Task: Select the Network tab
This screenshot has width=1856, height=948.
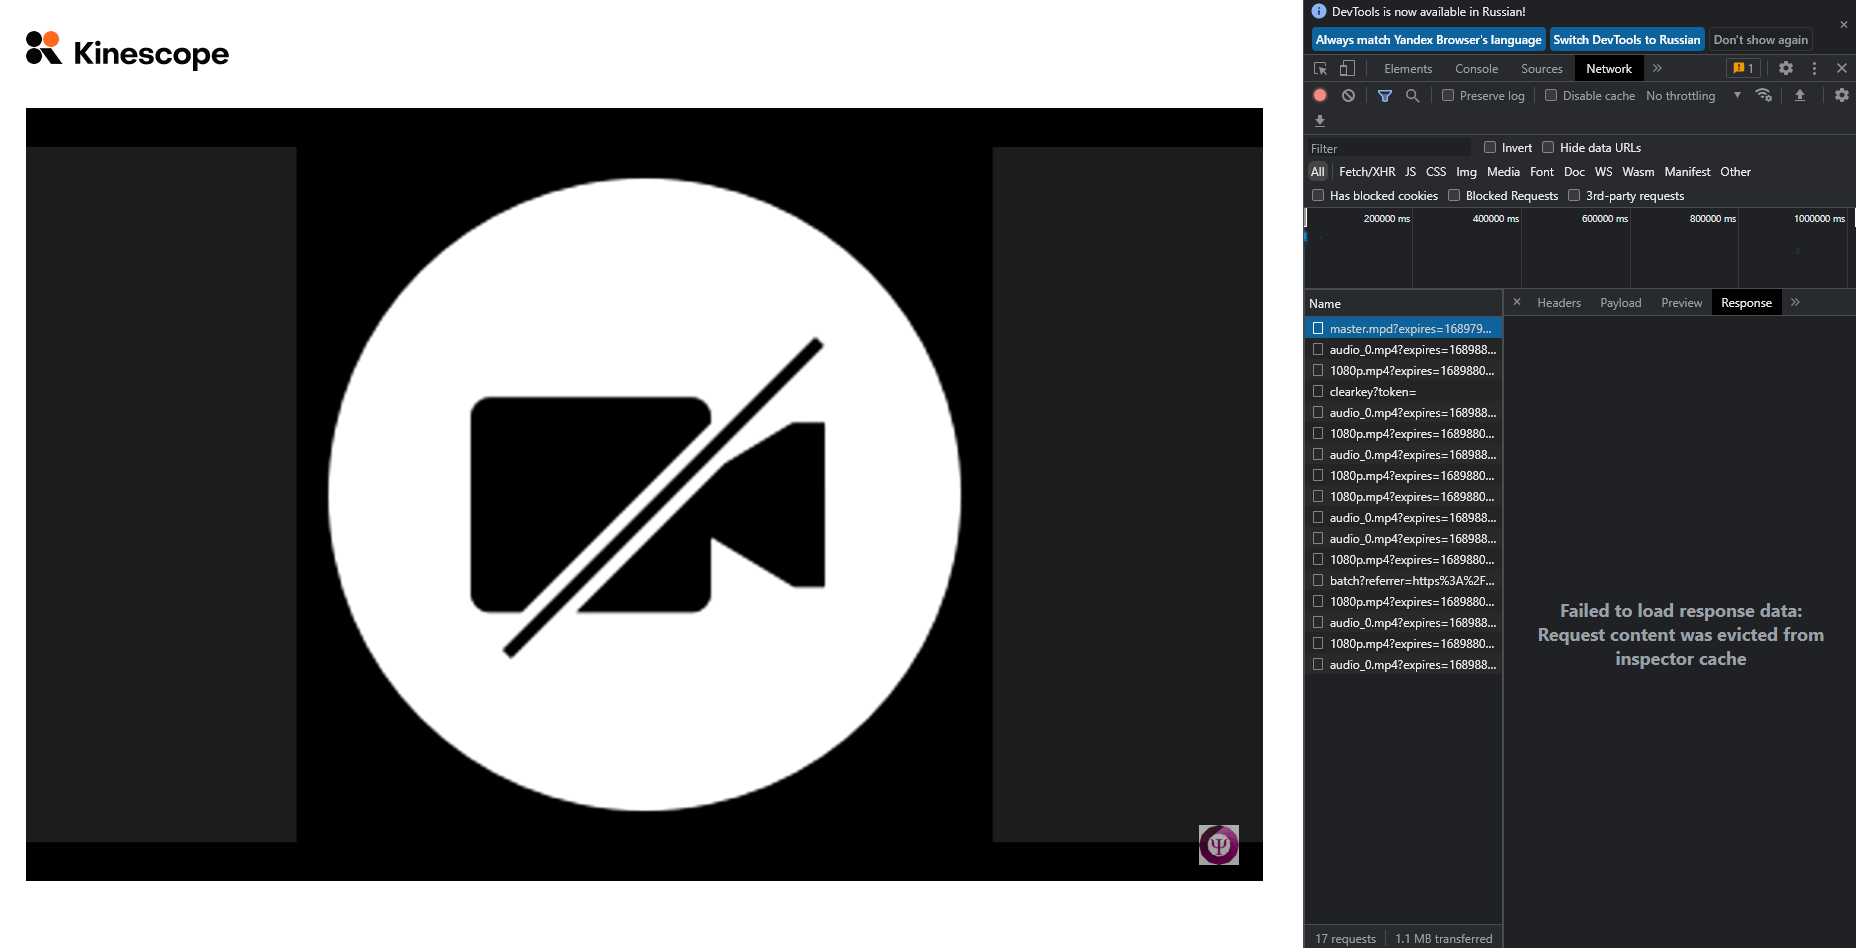Action: 1609,68
